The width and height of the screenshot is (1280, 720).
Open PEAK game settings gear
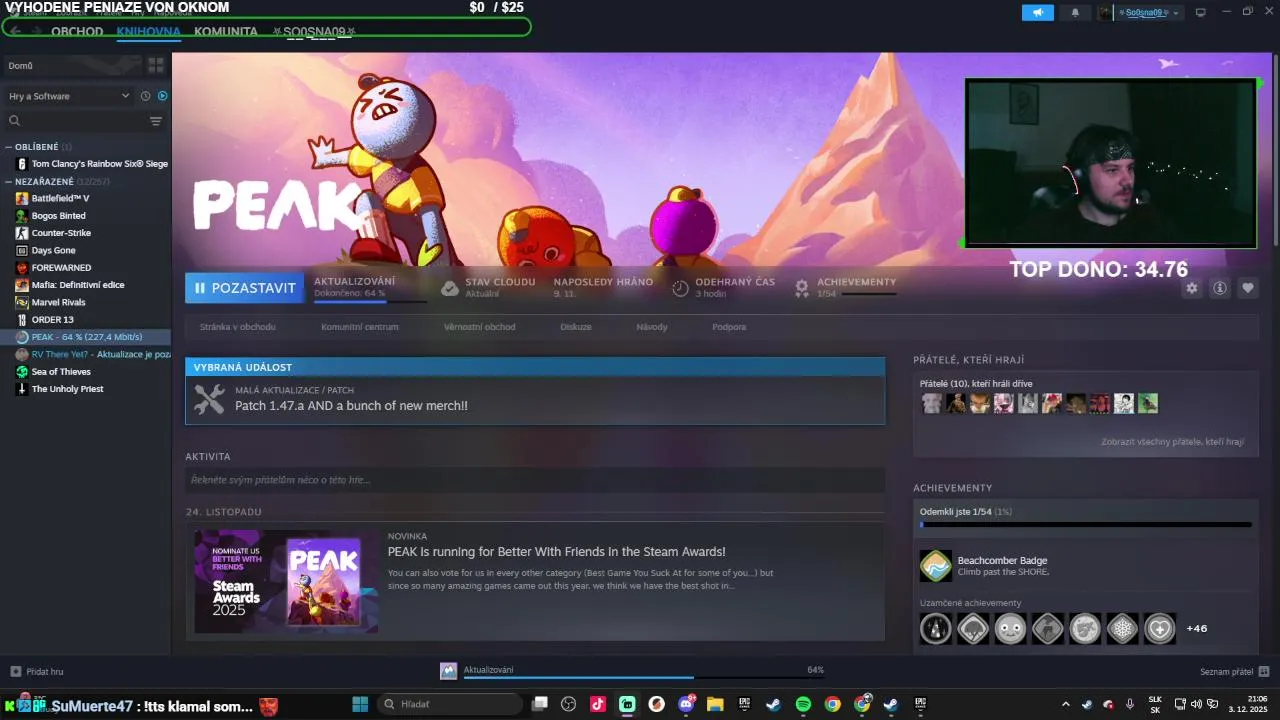pos(1191,288)
